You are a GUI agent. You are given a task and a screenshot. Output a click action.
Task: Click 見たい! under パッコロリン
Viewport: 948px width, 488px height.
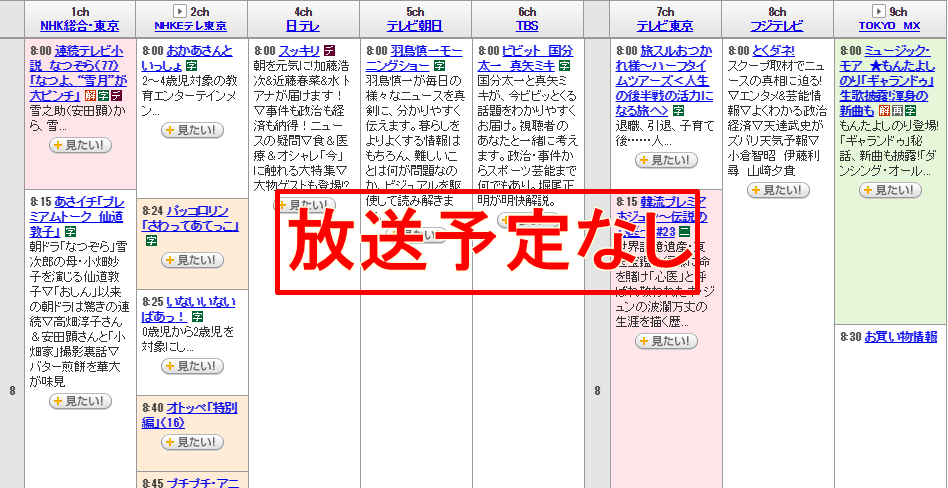pos(192,260)
